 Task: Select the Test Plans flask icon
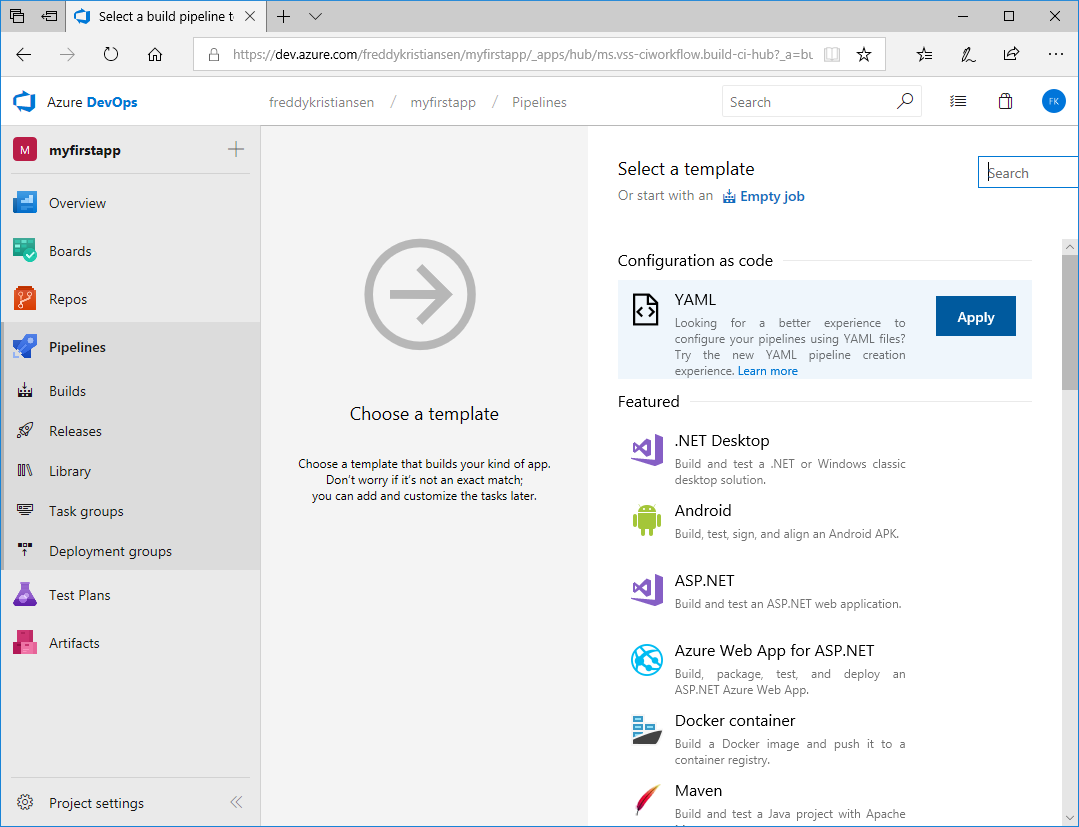(x=25, y=595)
